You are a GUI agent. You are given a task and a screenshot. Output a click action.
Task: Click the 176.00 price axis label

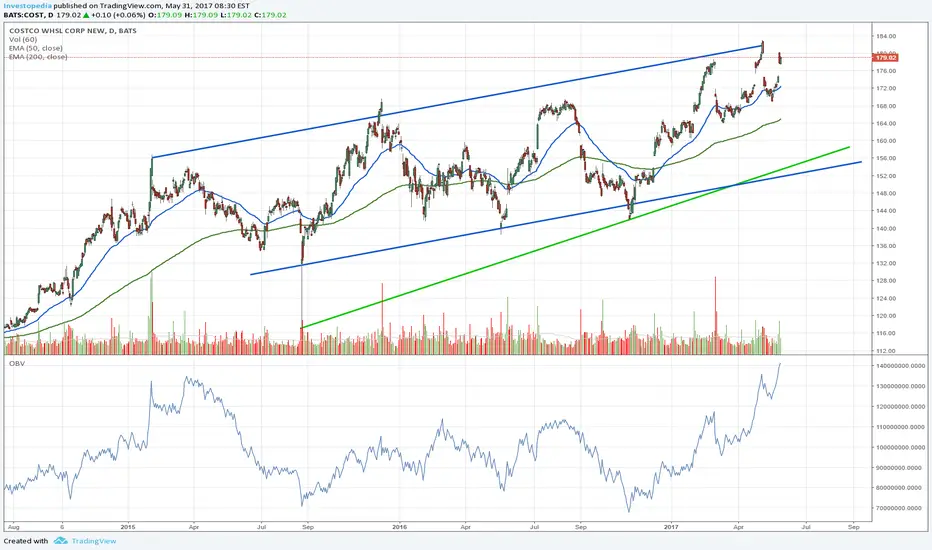click(x=886, y=71)
